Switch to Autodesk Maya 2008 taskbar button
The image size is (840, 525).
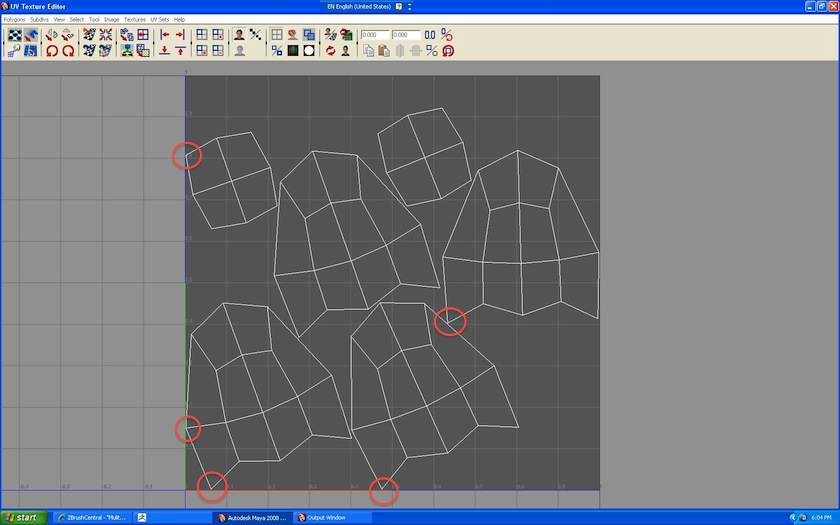tap(253, 517)
